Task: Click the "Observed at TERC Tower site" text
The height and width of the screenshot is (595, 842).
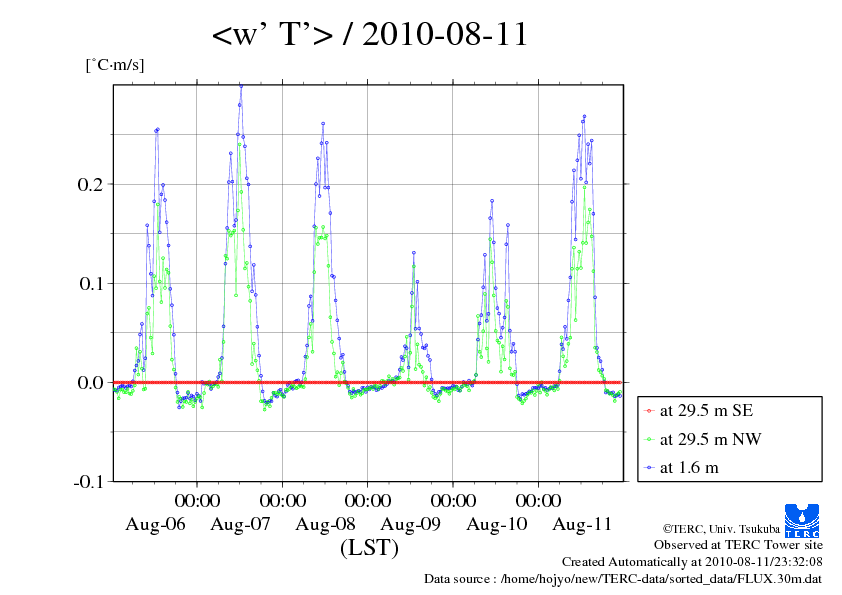Action: point(738,545)
